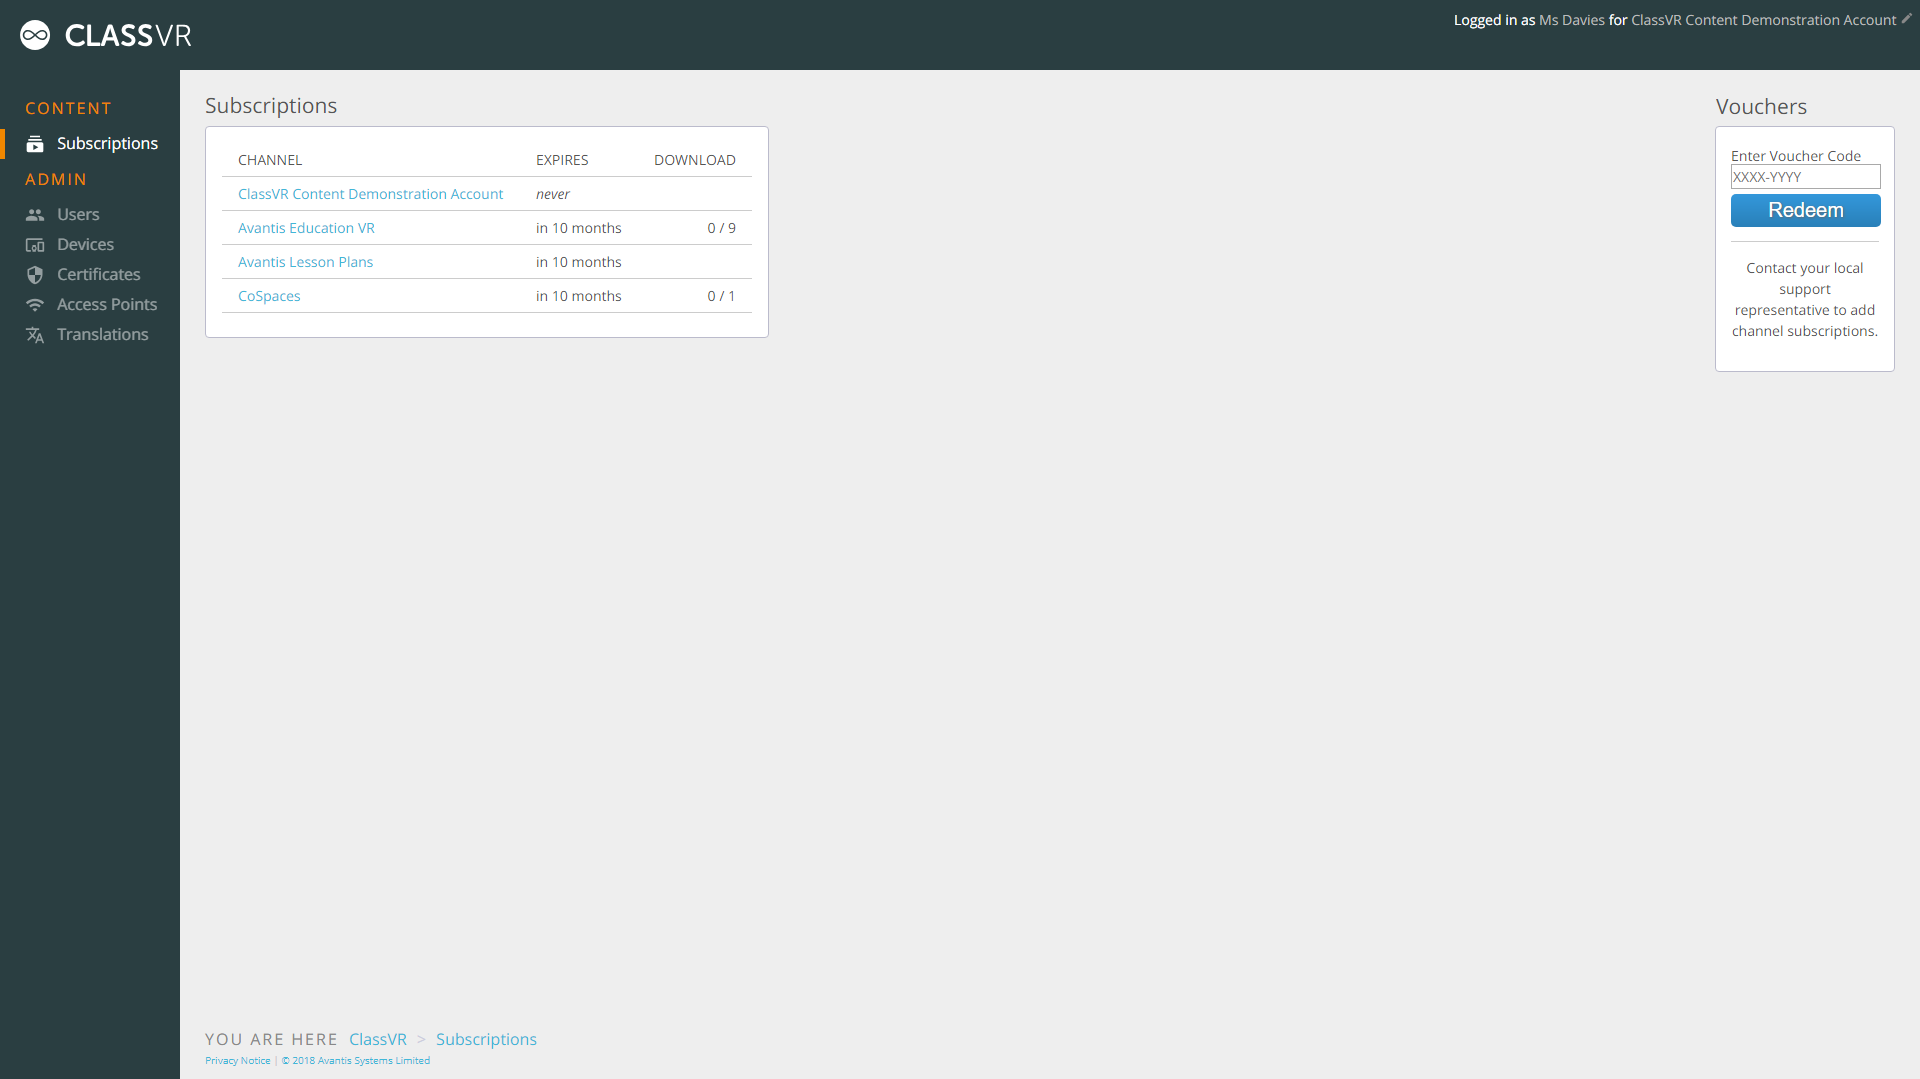
Task: Select Access Points in the sidebar
Action: coord(107,304)
